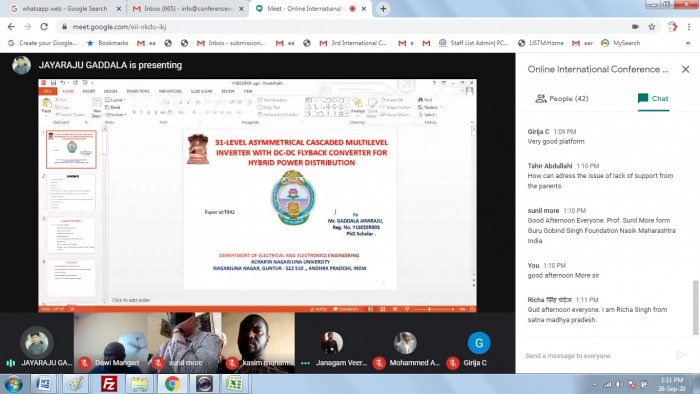Open the Staff List Admin bookmark
Viewport: 700px width, 394px height.
click(474, 43)
